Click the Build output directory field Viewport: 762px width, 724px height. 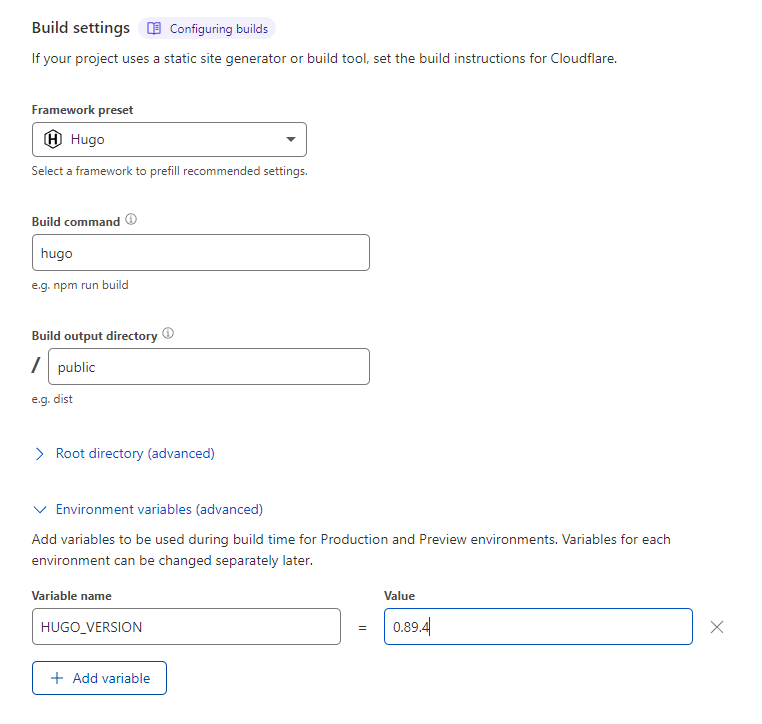point(208,367)
